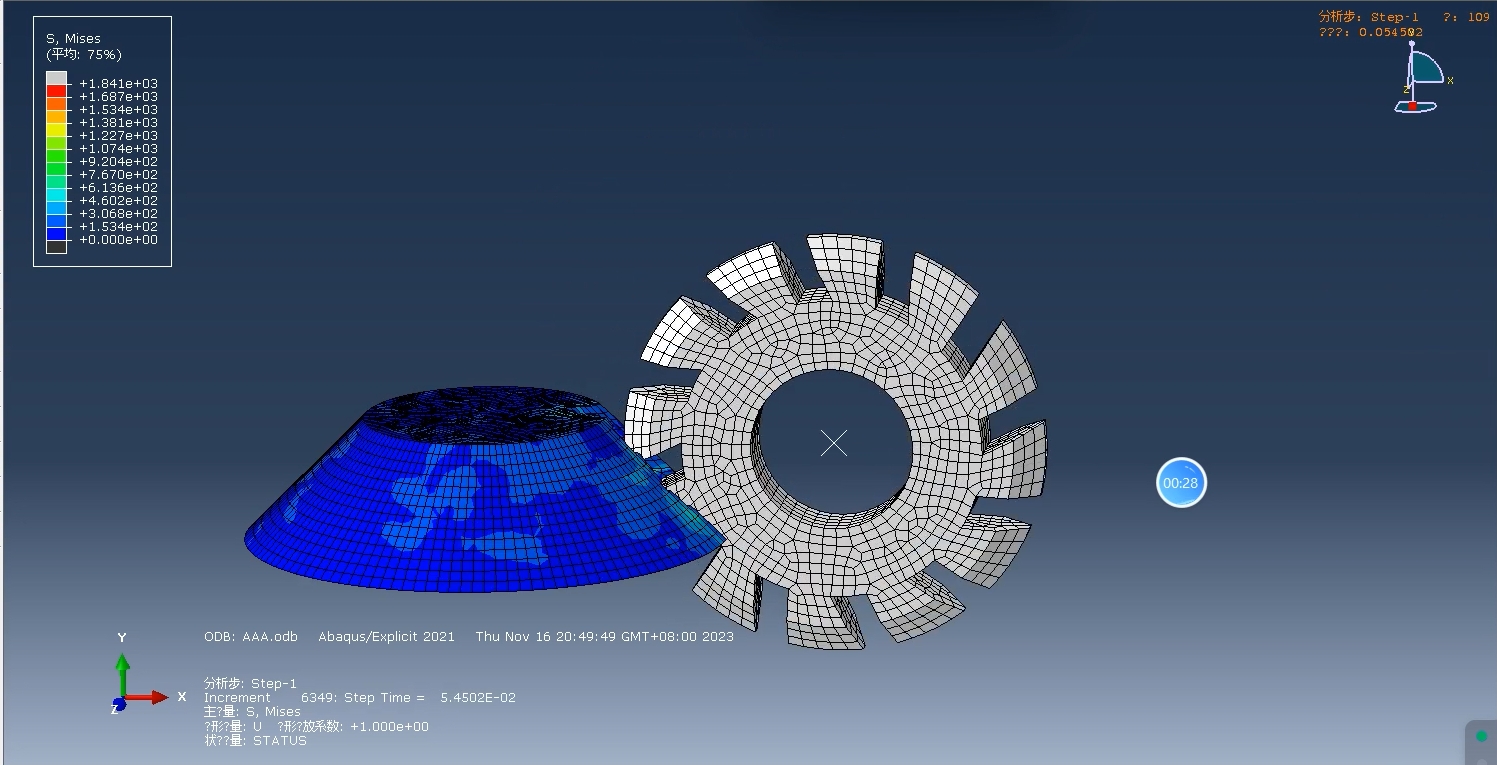Click the maximum value +1.841e+03 in legend
Viewport: 1497px width, 765px height.
point(119,83)
